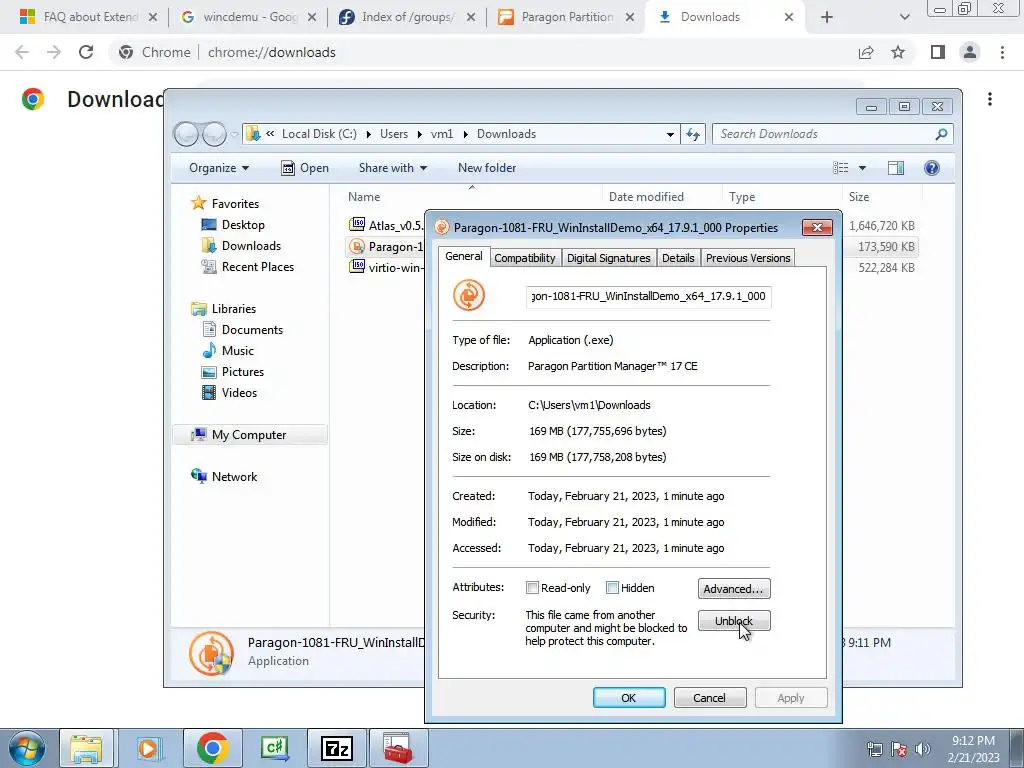The height and width of the screenshot is (768, 1024).
Task: Select Network in navigation pane
Action: tap(234, 477)
